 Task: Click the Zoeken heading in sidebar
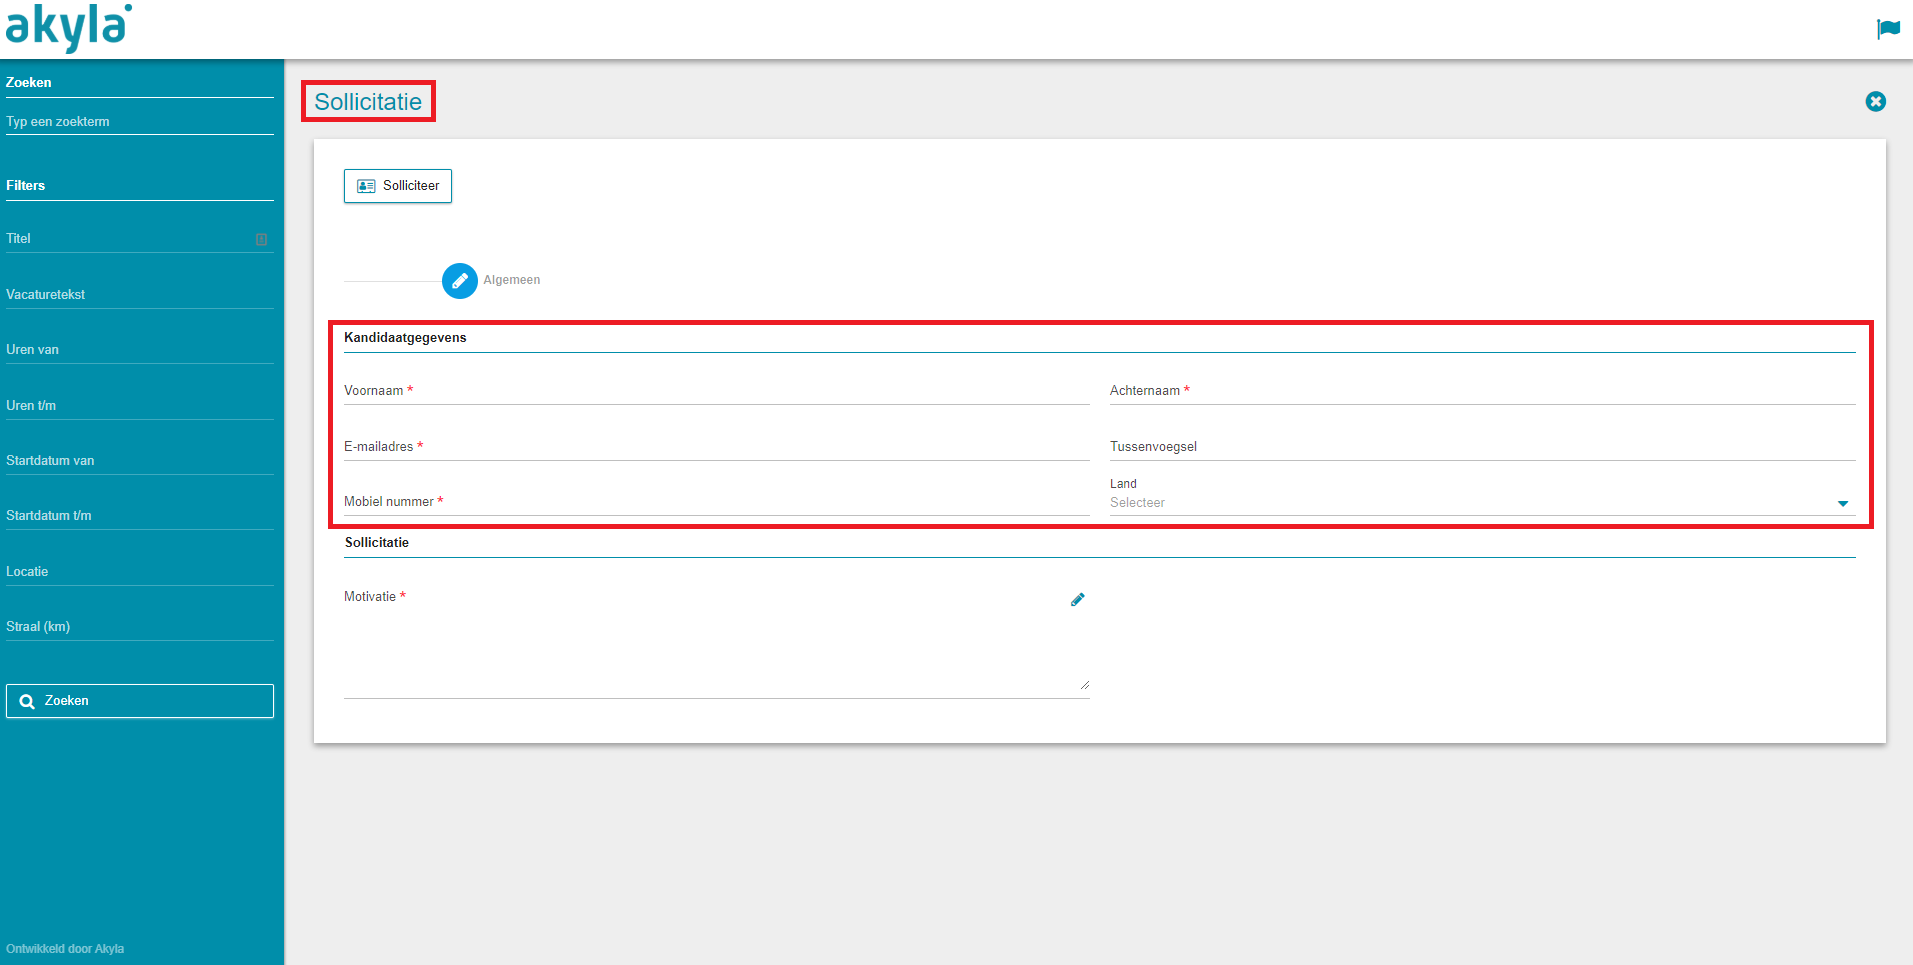(x=29, y=83)
